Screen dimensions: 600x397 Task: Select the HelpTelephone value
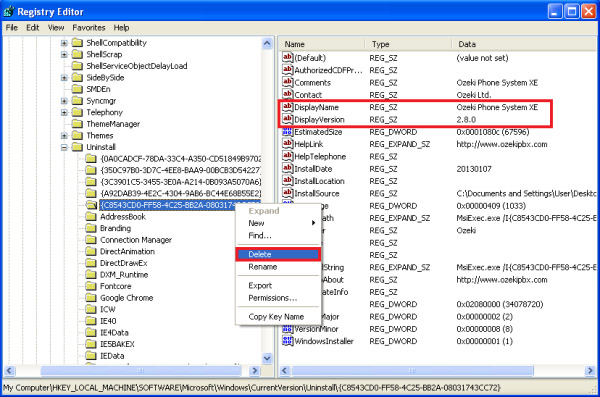tap(320, 156)
